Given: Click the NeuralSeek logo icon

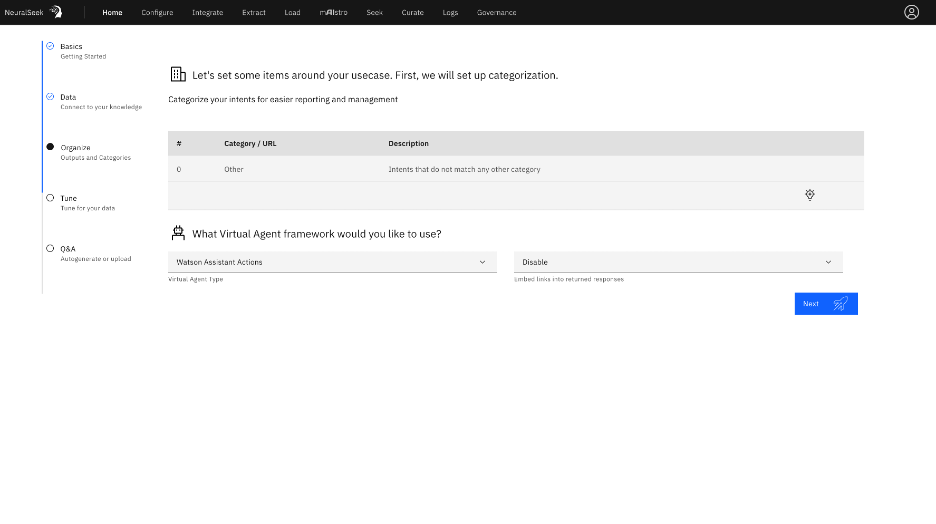Looking at the screenshot, I should coord(56,12).
